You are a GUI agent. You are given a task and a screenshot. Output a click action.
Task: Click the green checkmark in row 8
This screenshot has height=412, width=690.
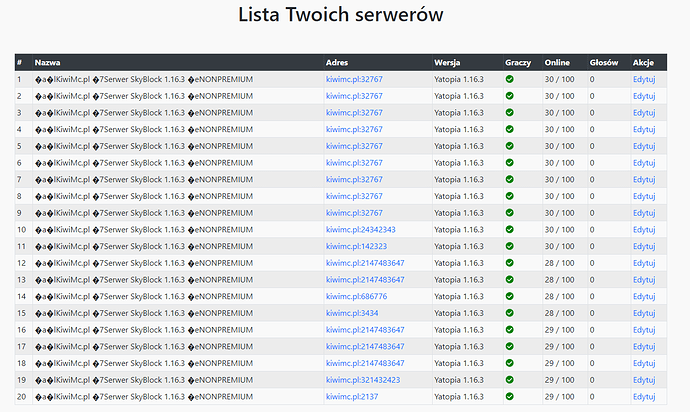tap(510, 196)
